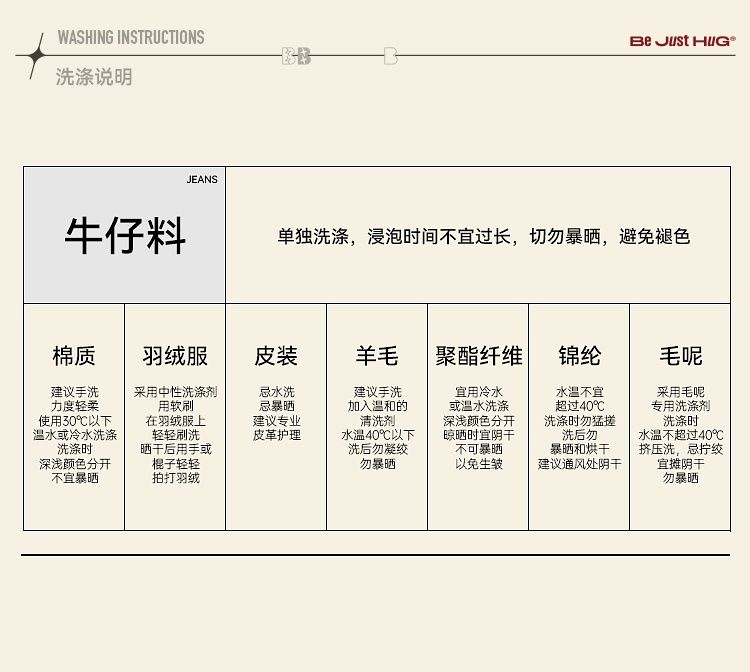
Task: Click the denim washing instruction text
Action: coord(483,237)
